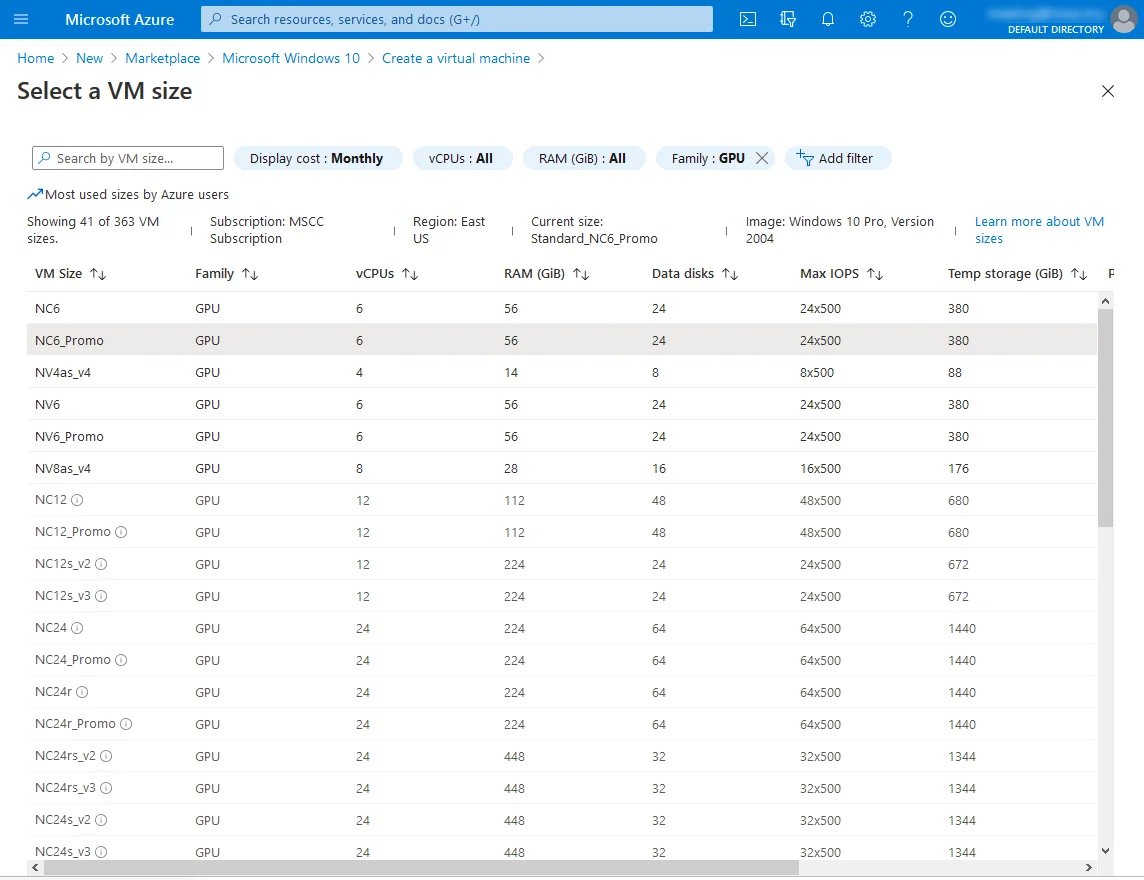1144x880 pixels.
Task: Select the NC6_Promo size row
Action: point(562,340)
